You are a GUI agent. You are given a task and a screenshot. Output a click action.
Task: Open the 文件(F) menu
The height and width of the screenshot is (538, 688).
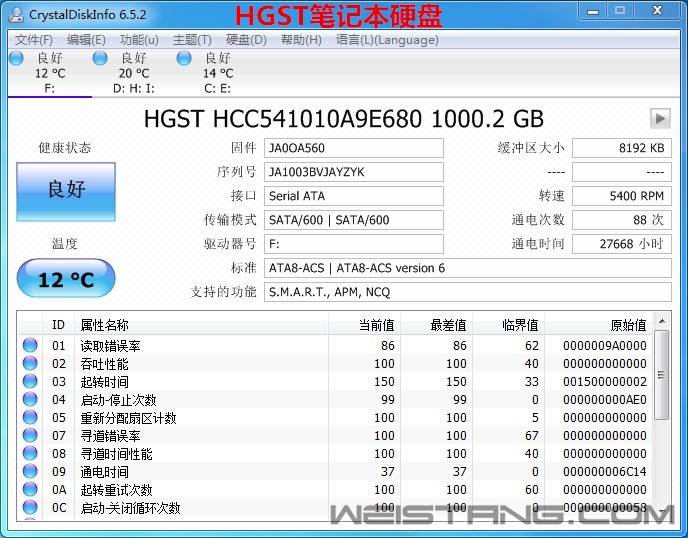34,40
